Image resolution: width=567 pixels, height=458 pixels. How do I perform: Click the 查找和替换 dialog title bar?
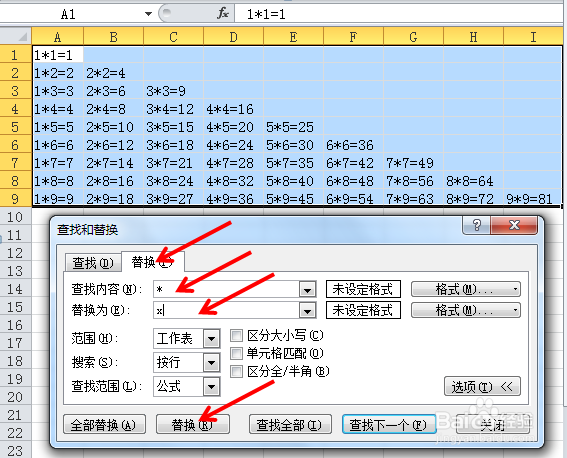(x=257, y=229)
